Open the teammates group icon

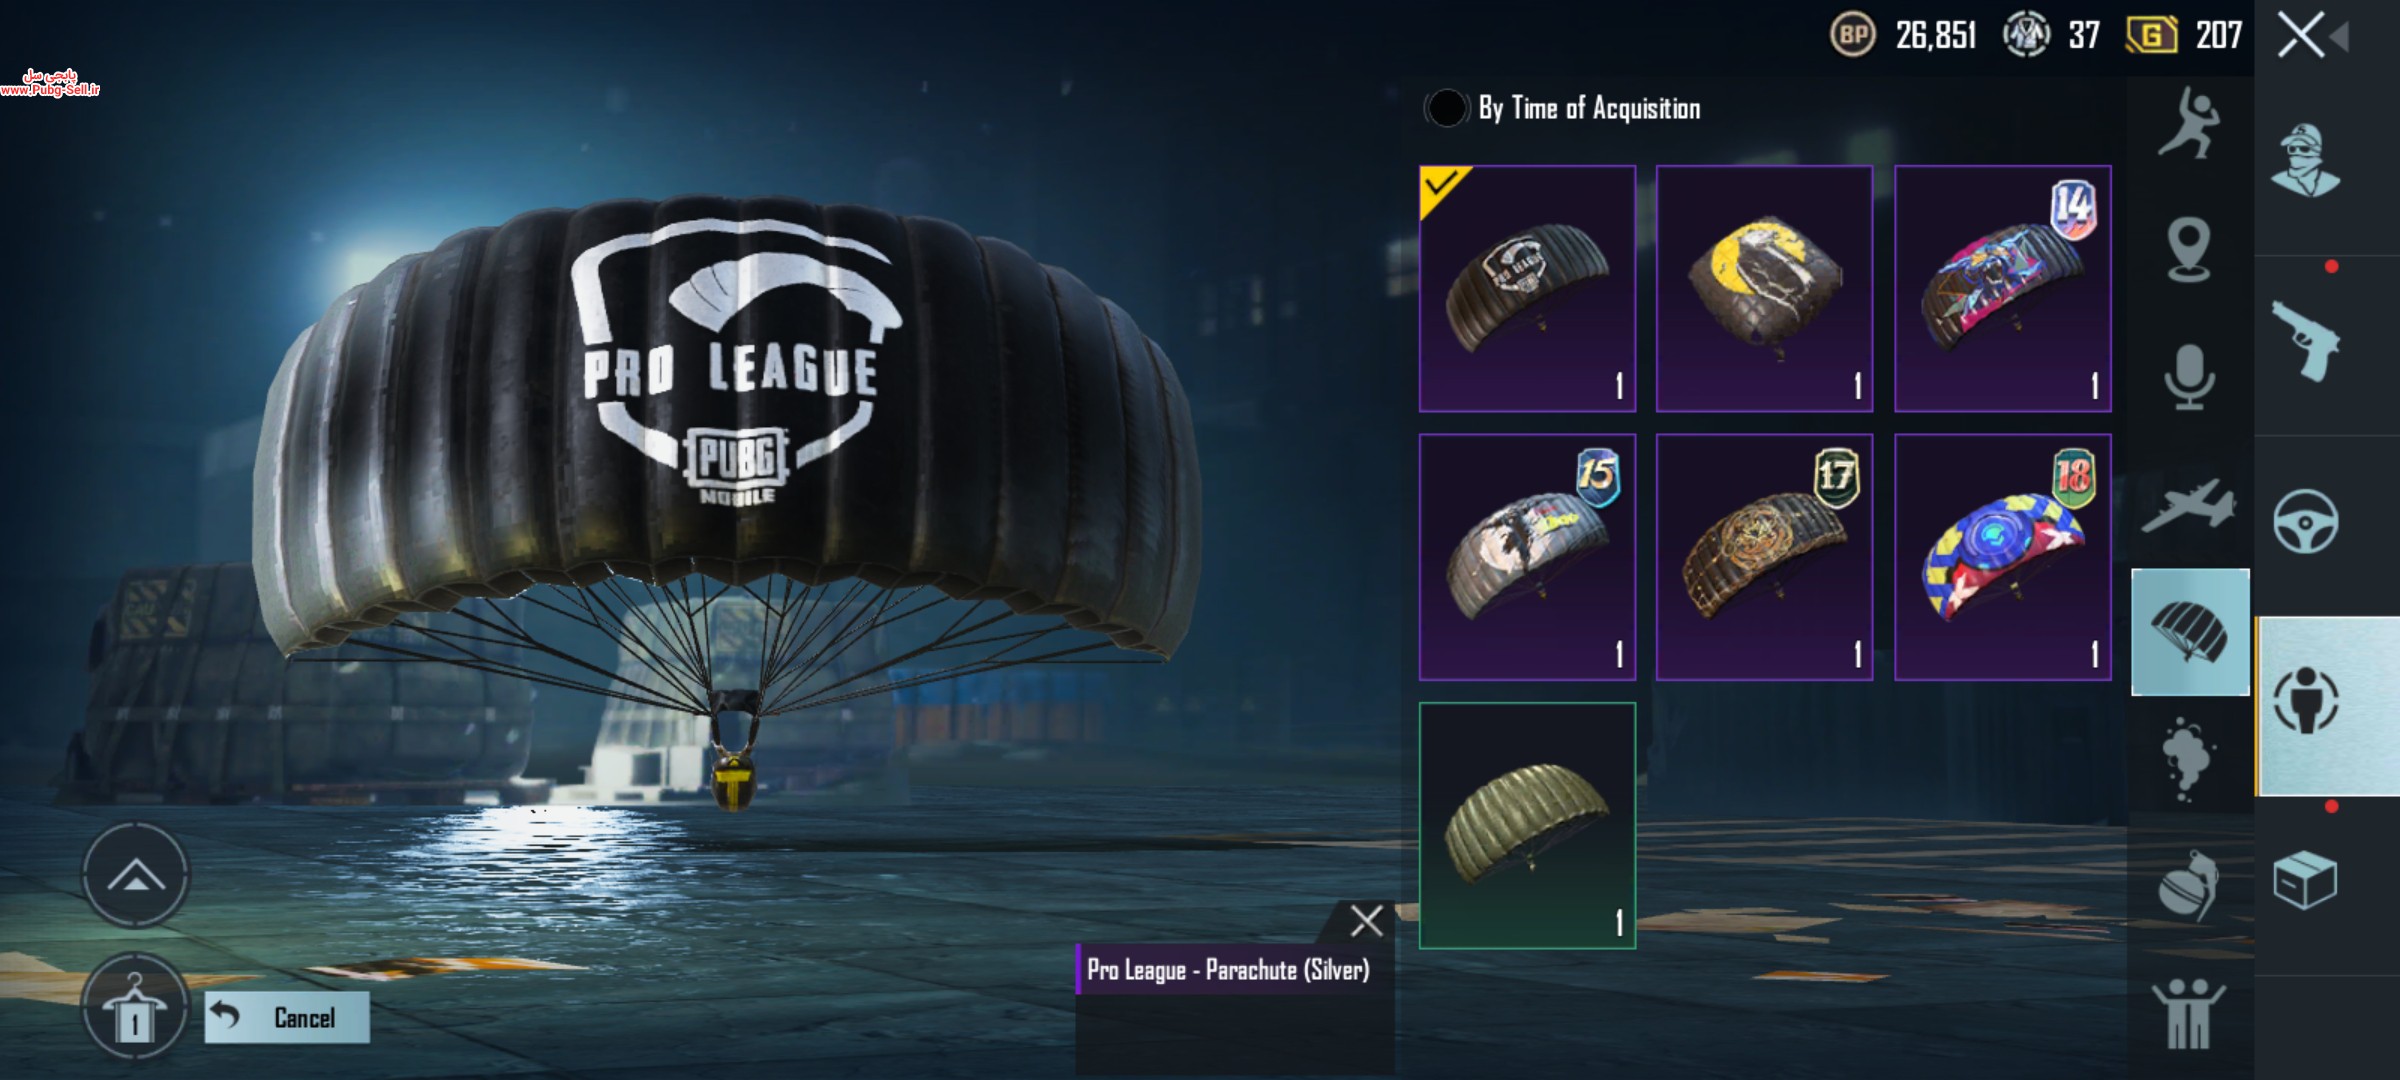click(2189, 1014)
